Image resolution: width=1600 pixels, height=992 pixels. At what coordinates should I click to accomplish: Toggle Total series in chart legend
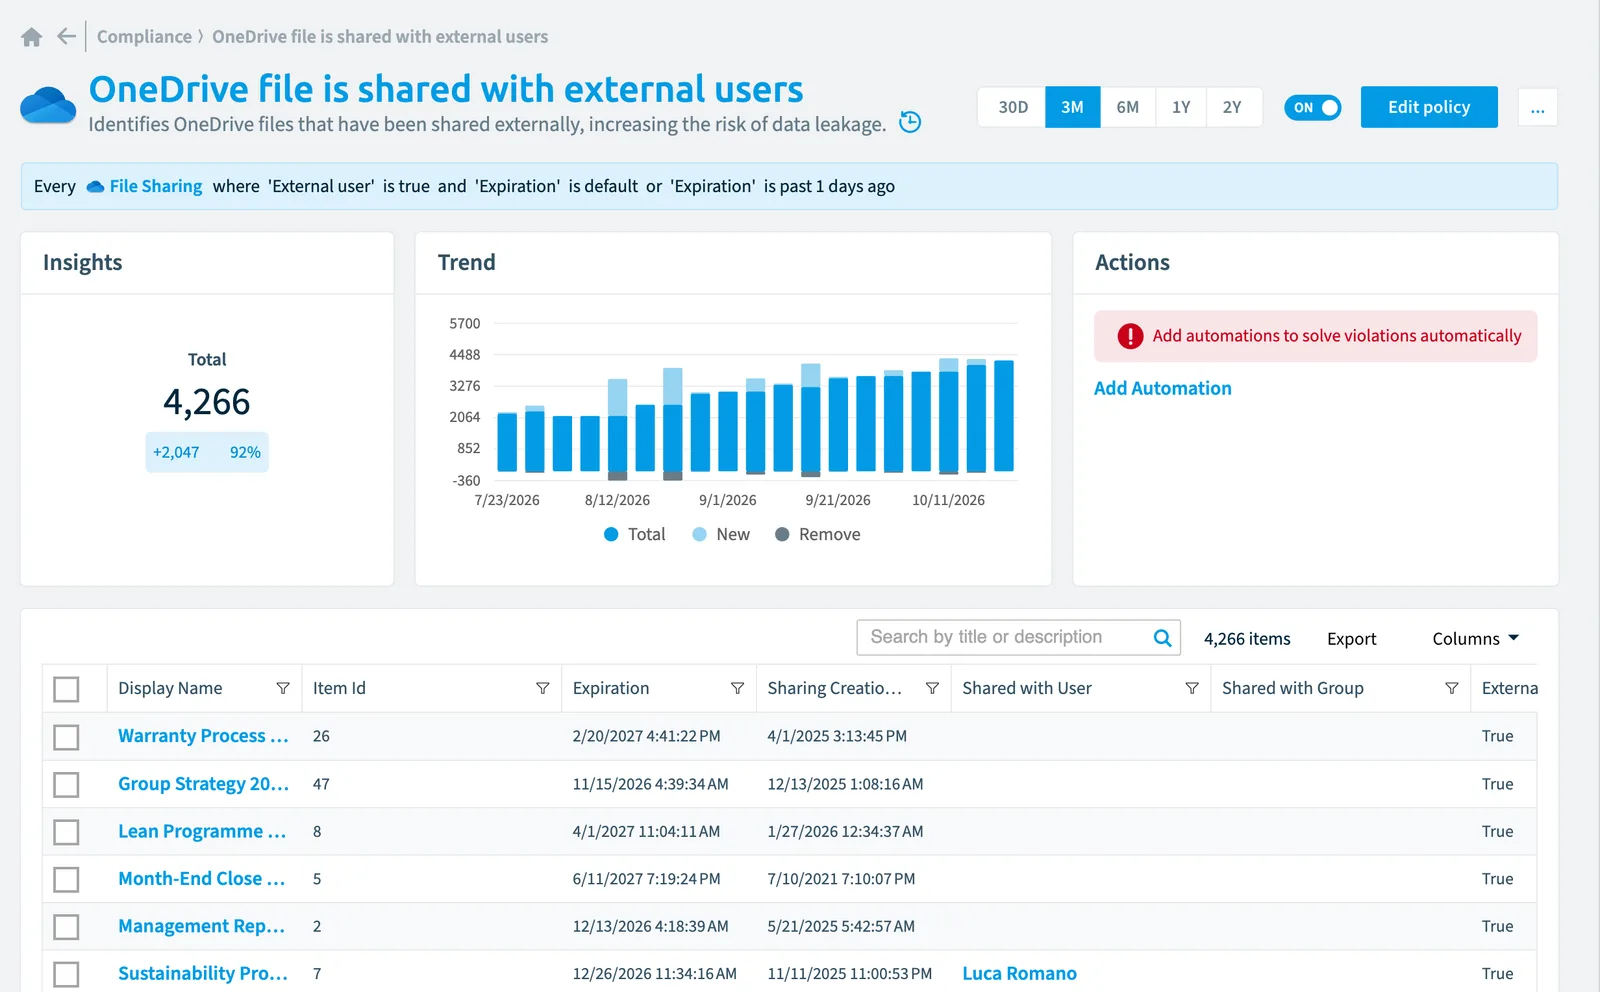coord(634,534)
